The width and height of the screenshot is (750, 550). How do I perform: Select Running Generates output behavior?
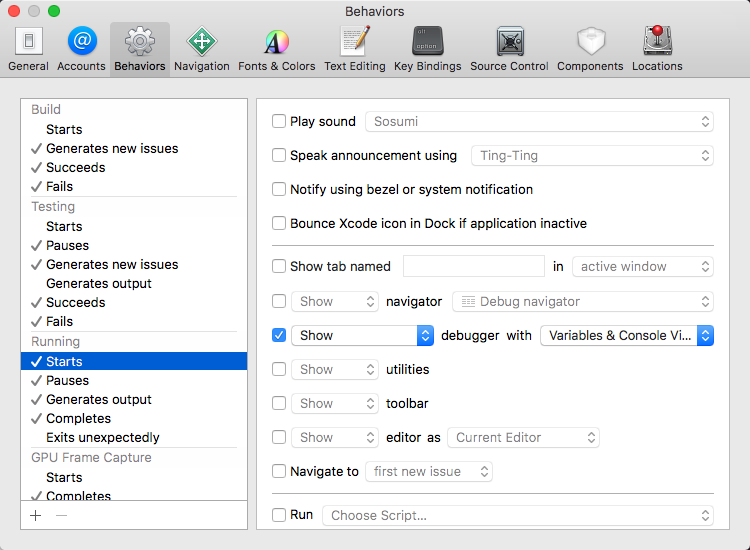[134, 399]
